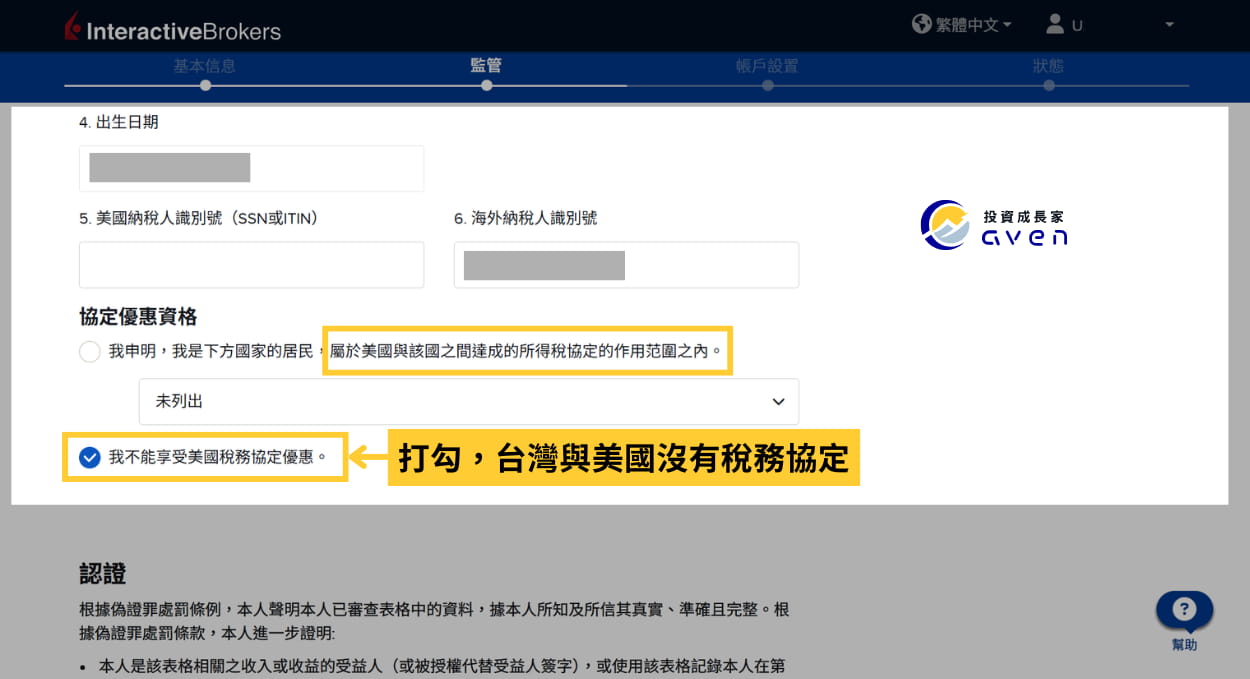Click the Interactive Brokers logo
This screenshot has height=679, width=1250.
tap(172, 29)
